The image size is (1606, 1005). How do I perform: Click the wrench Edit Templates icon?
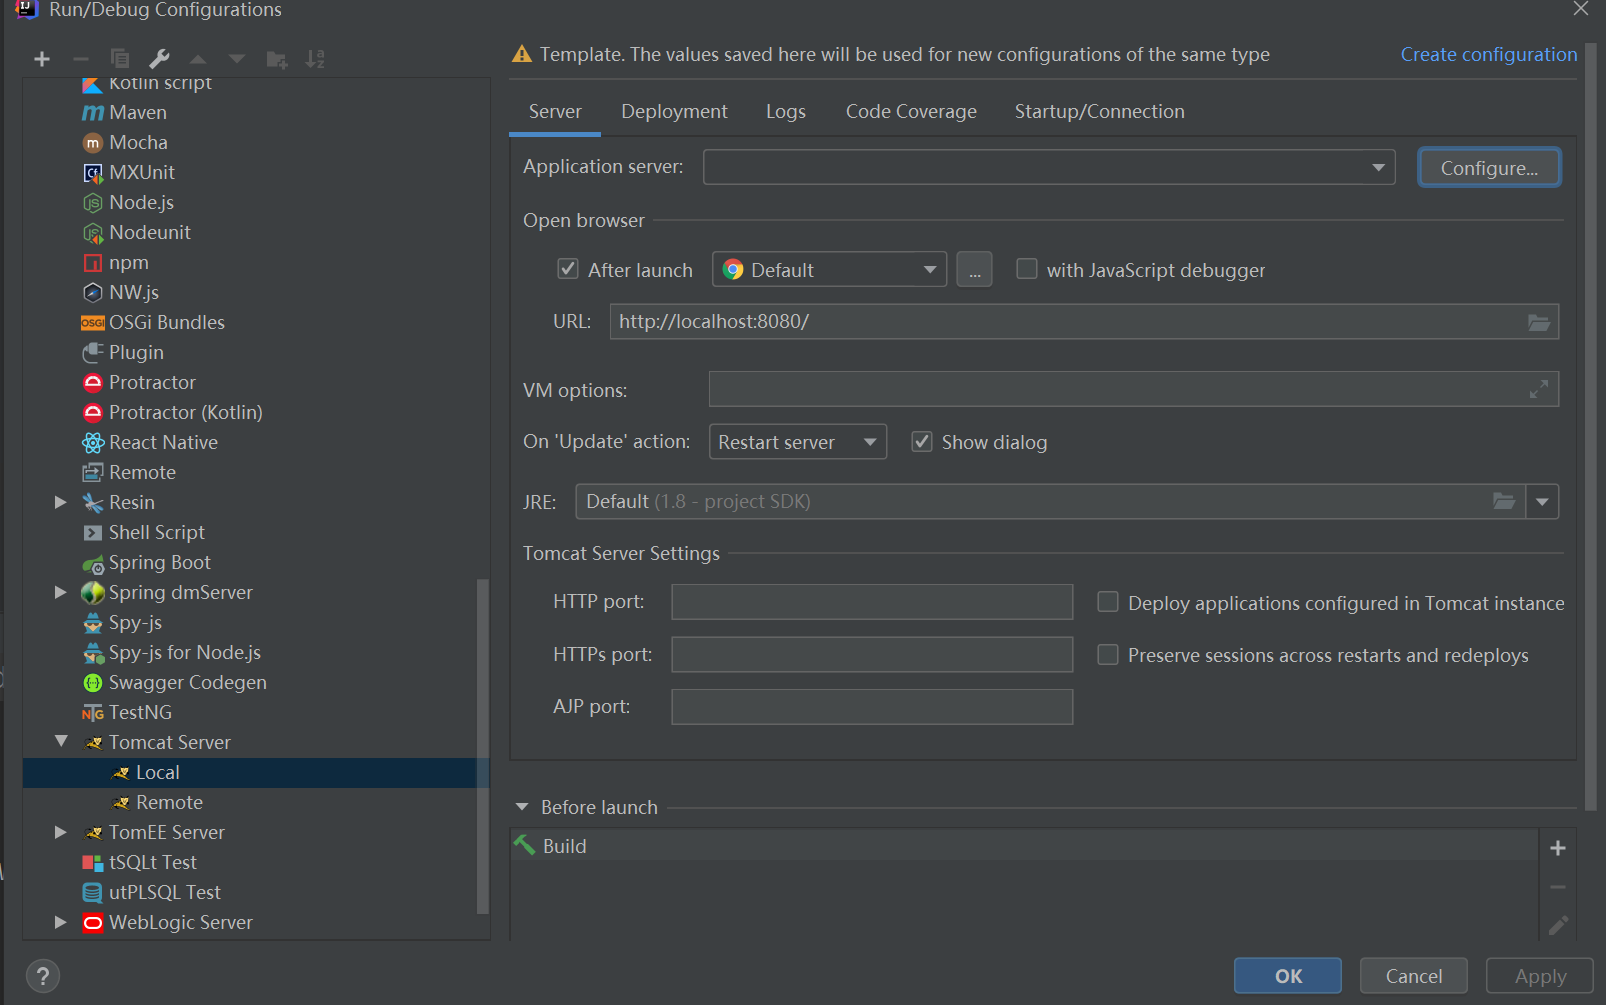159,59
